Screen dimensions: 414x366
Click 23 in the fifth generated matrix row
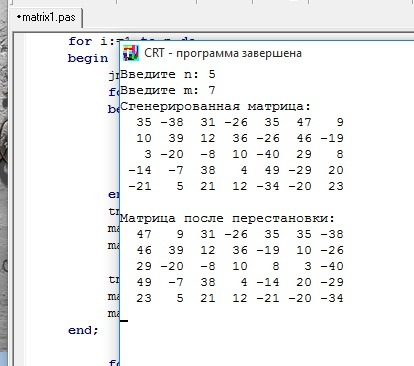[336, 186]
